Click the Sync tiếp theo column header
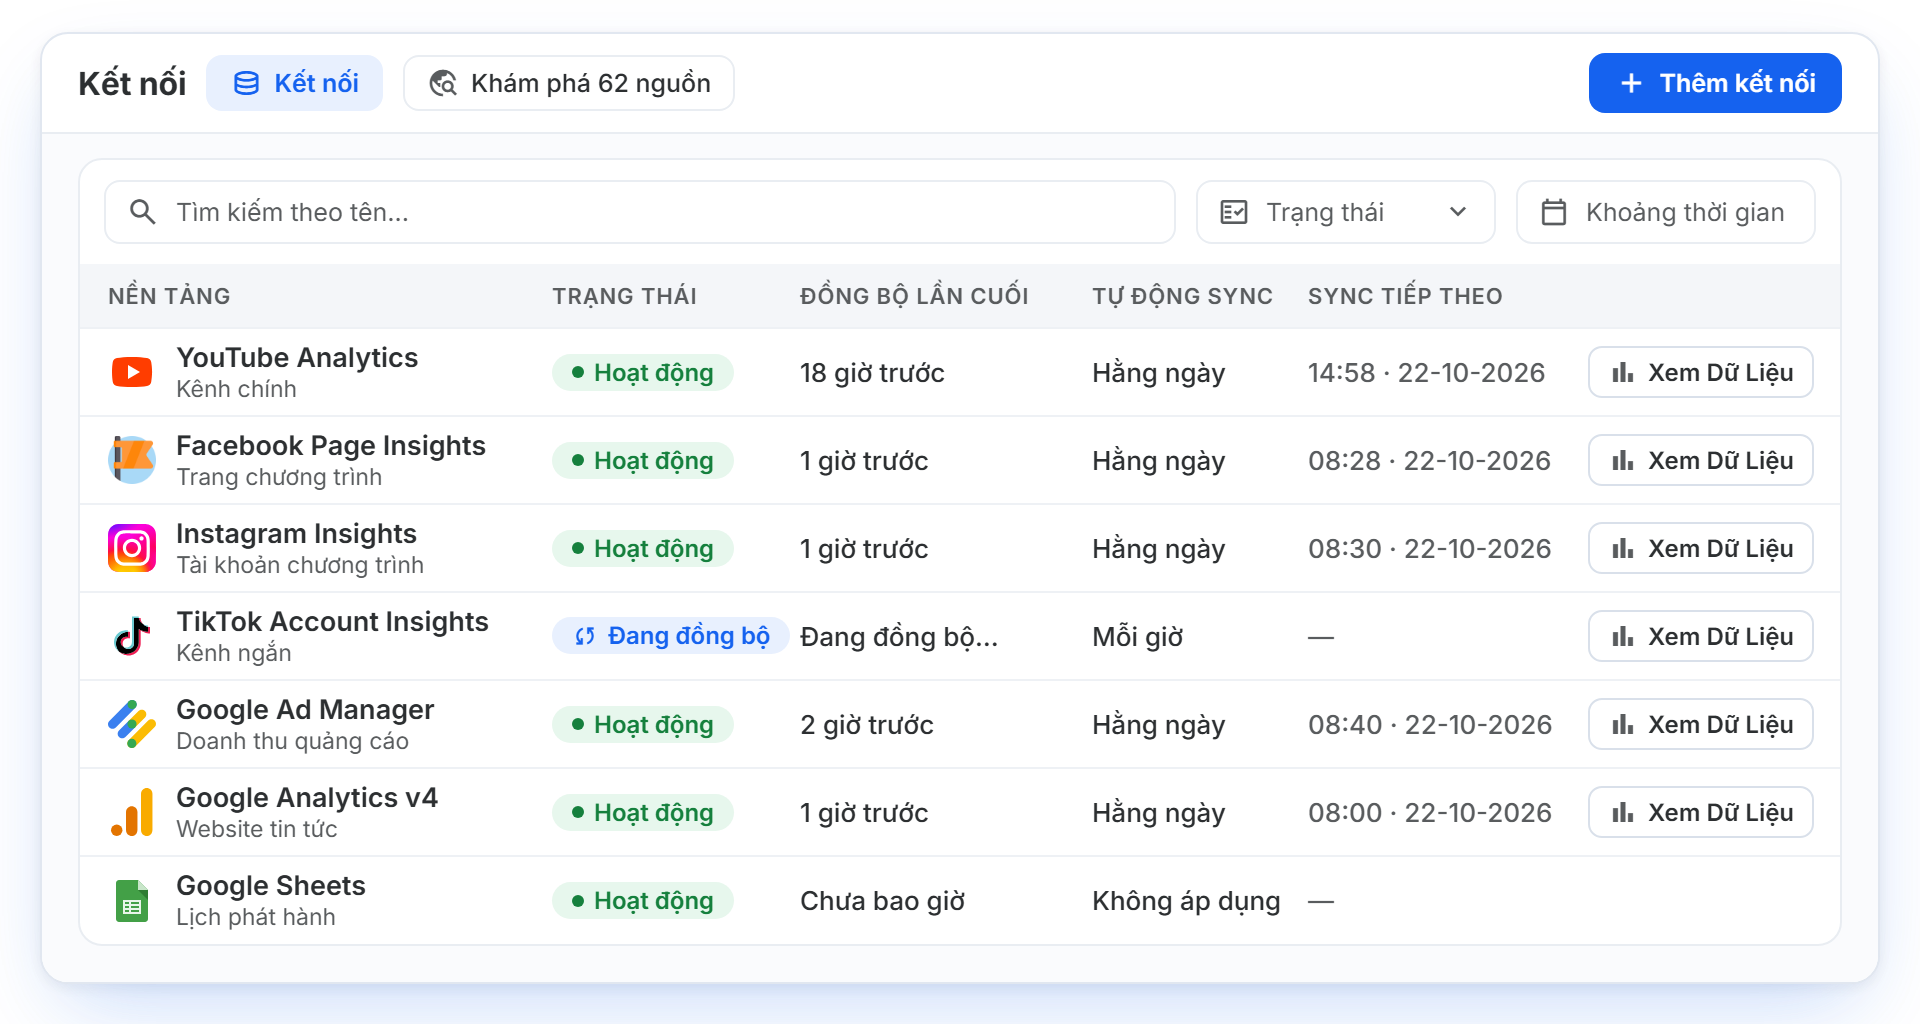The width and height of the screenshot is (1920, 1024). 1405,296
